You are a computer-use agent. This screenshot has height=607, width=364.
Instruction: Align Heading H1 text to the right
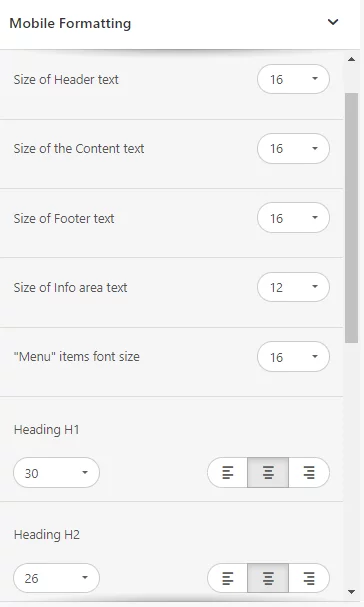[309, 472]
